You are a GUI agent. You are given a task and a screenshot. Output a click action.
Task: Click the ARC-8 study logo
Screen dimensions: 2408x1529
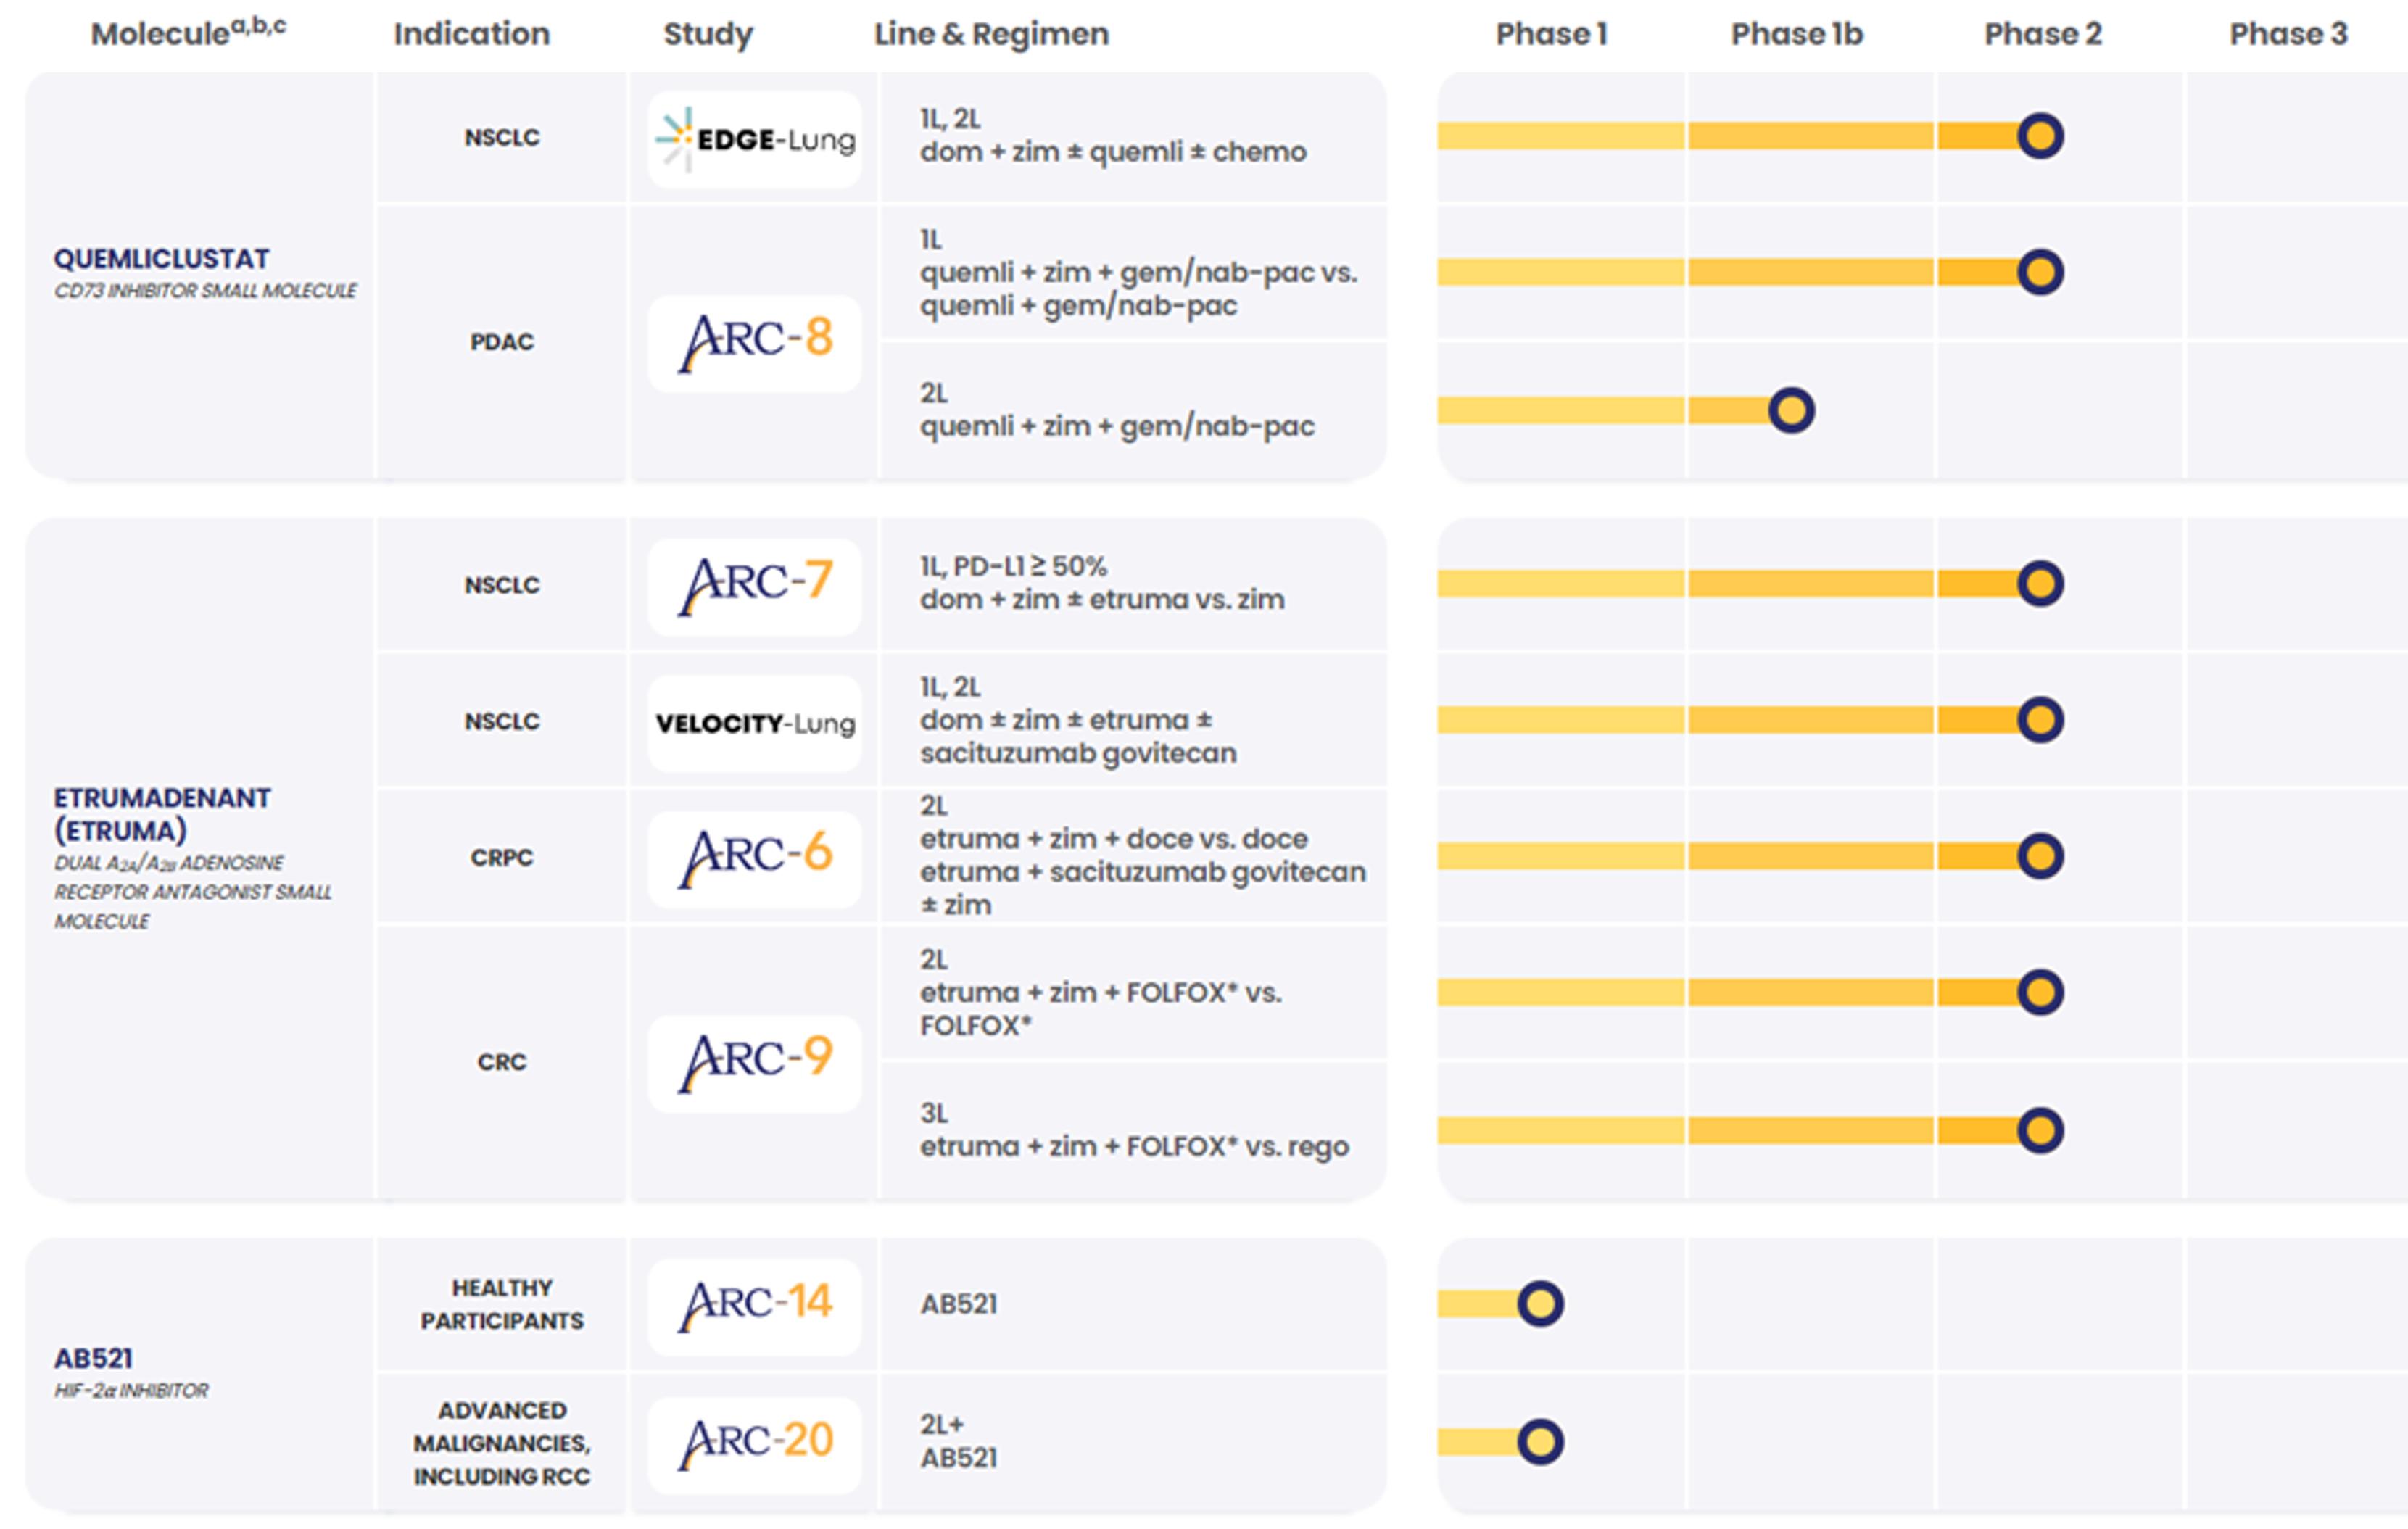pos(755,342)
